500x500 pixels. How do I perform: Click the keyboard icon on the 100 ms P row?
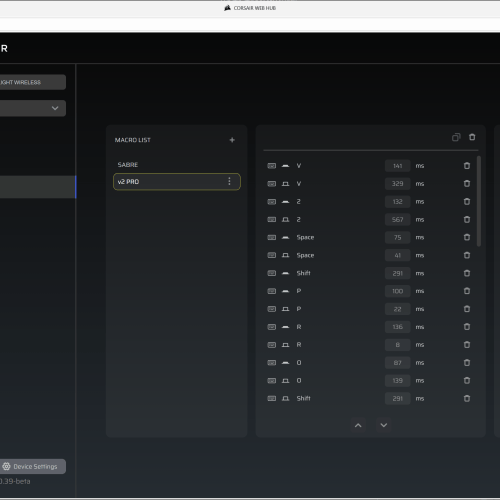272,291
